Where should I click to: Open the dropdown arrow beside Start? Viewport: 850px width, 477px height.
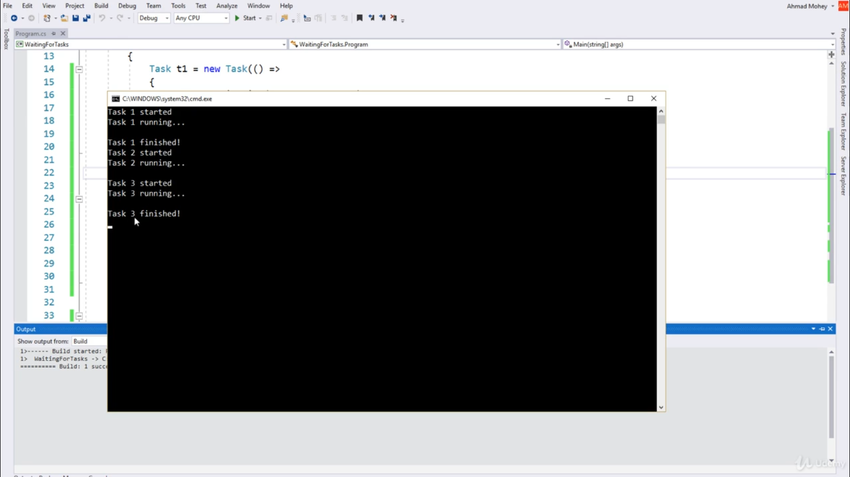coord(260,18)
